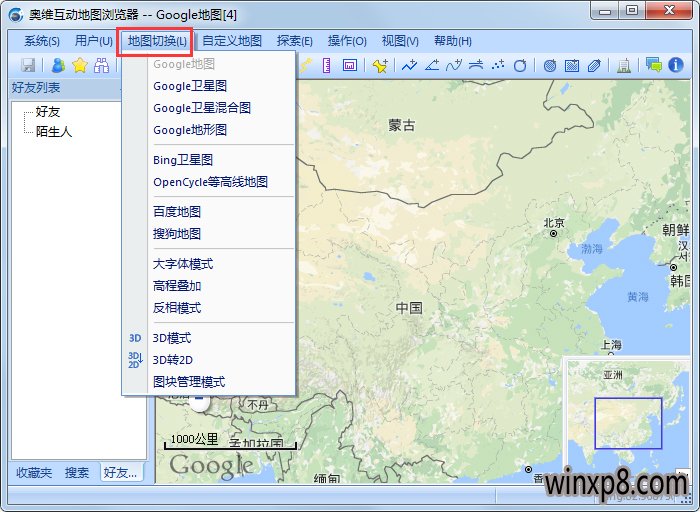Click the app logo in title bar
The image size is (700, 512).
tap(16, 15)
